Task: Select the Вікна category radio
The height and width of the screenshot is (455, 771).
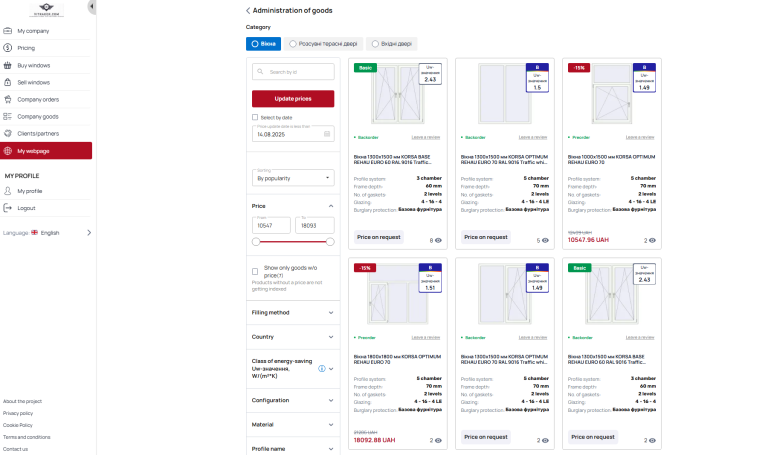Action: pos(264,44)
